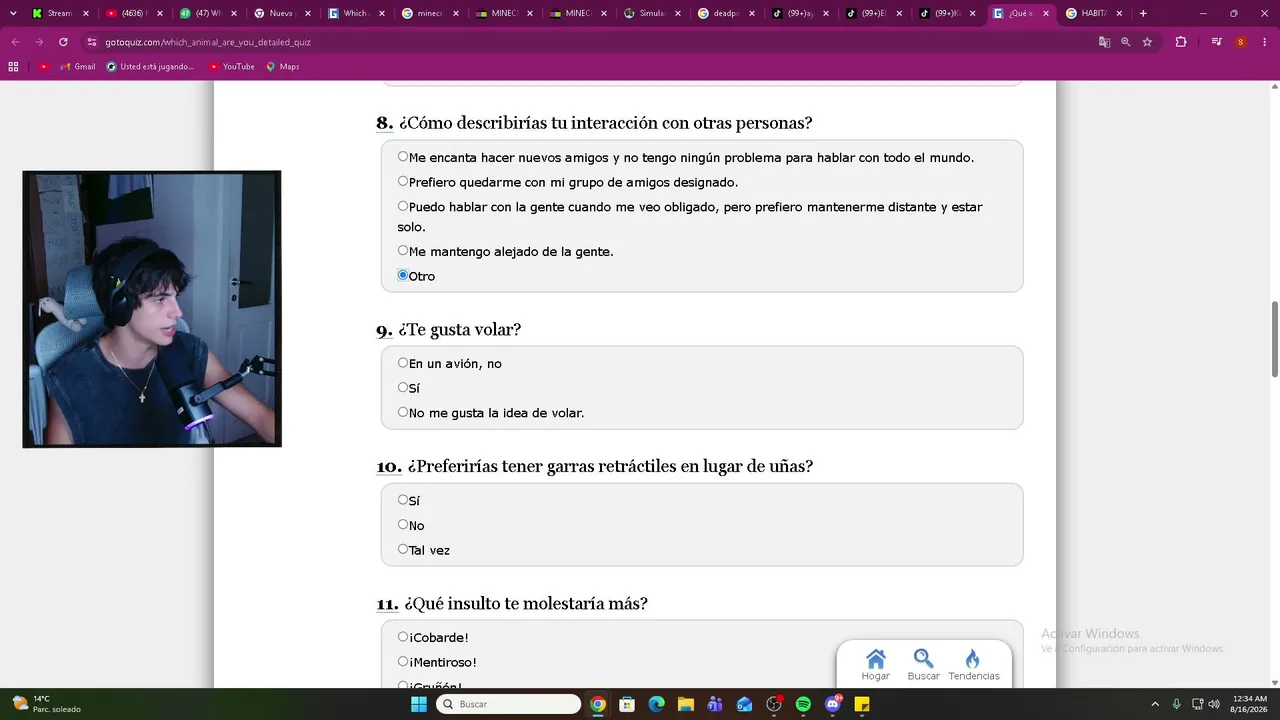Viewport: 1280px width, 720px height.
Task: Select 'No' for question 10
Action: pyautogui.click(x=403, y=525)
